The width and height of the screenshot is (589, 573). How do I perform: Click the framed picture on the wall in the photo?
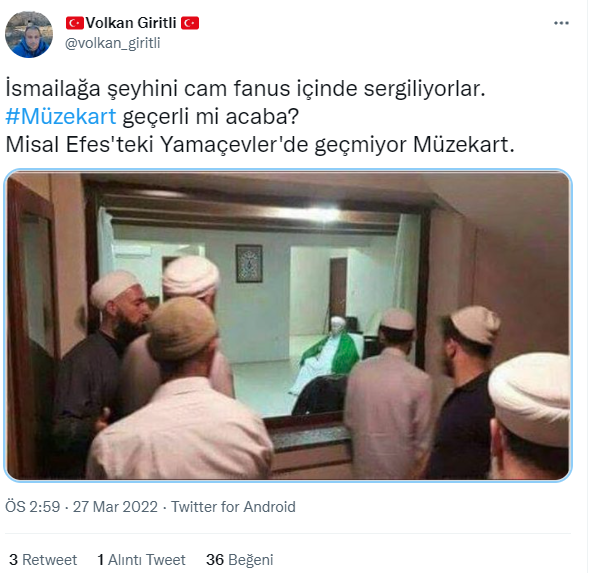[249, 263]
